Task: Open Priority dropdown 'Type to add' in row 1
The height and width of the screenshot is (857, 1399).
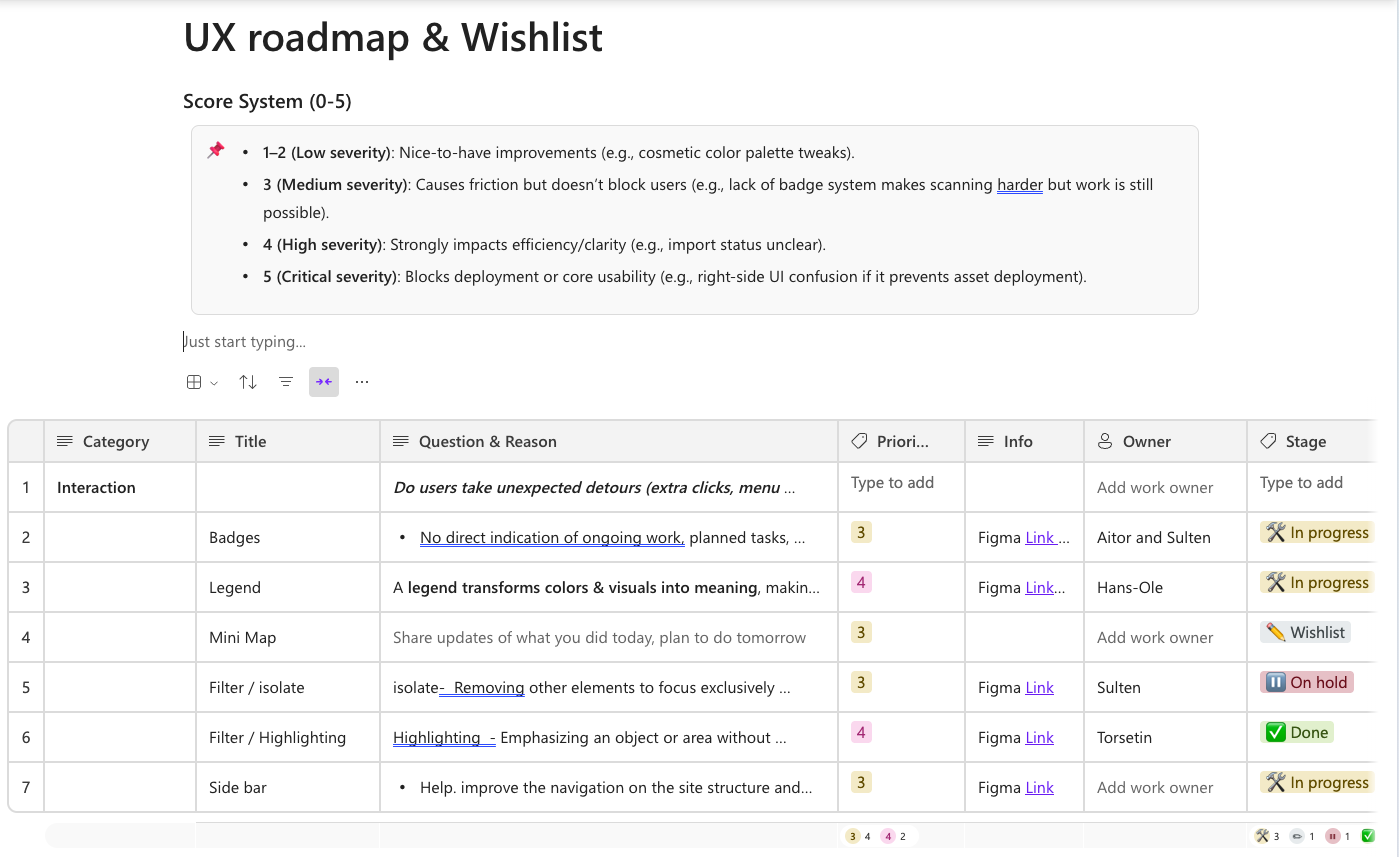Action: tap(892, 483)
